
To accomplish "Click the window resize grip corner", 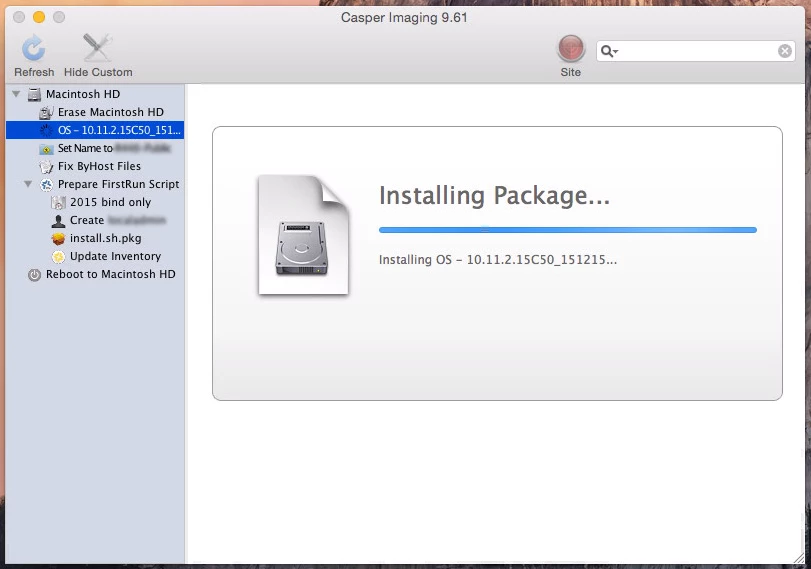I will click(x=800, y=558).
